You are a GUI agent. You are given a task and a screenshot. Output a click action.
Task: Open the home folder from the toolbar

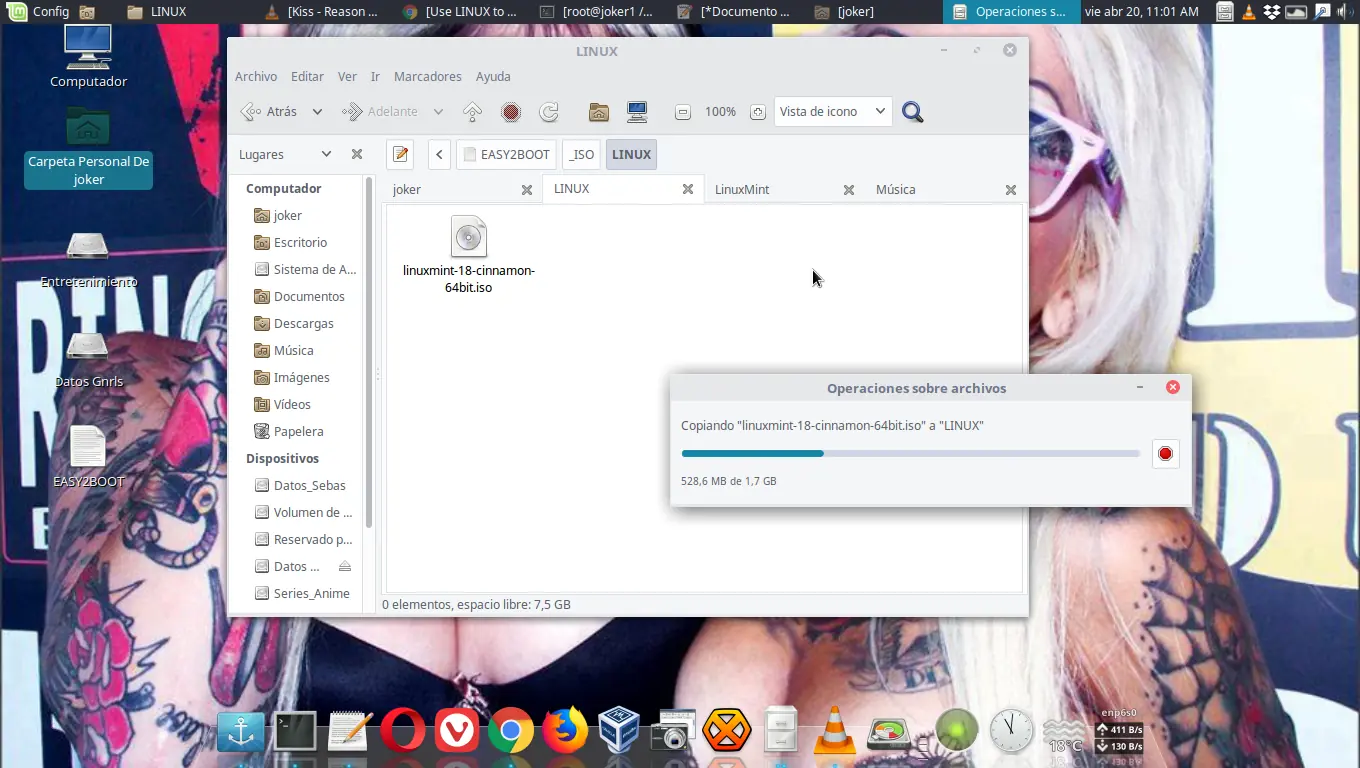598,112
